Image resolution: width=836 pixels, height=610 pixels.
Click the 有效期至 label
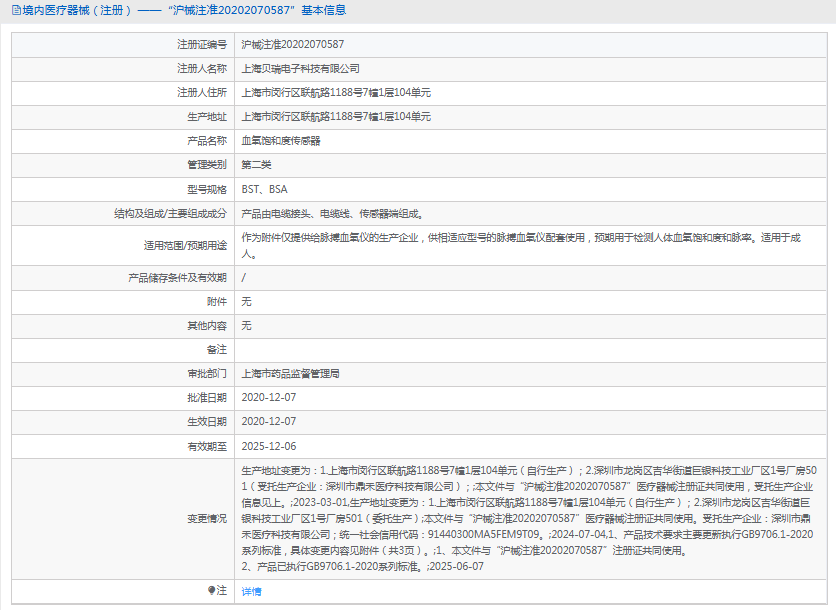point(207,446)
